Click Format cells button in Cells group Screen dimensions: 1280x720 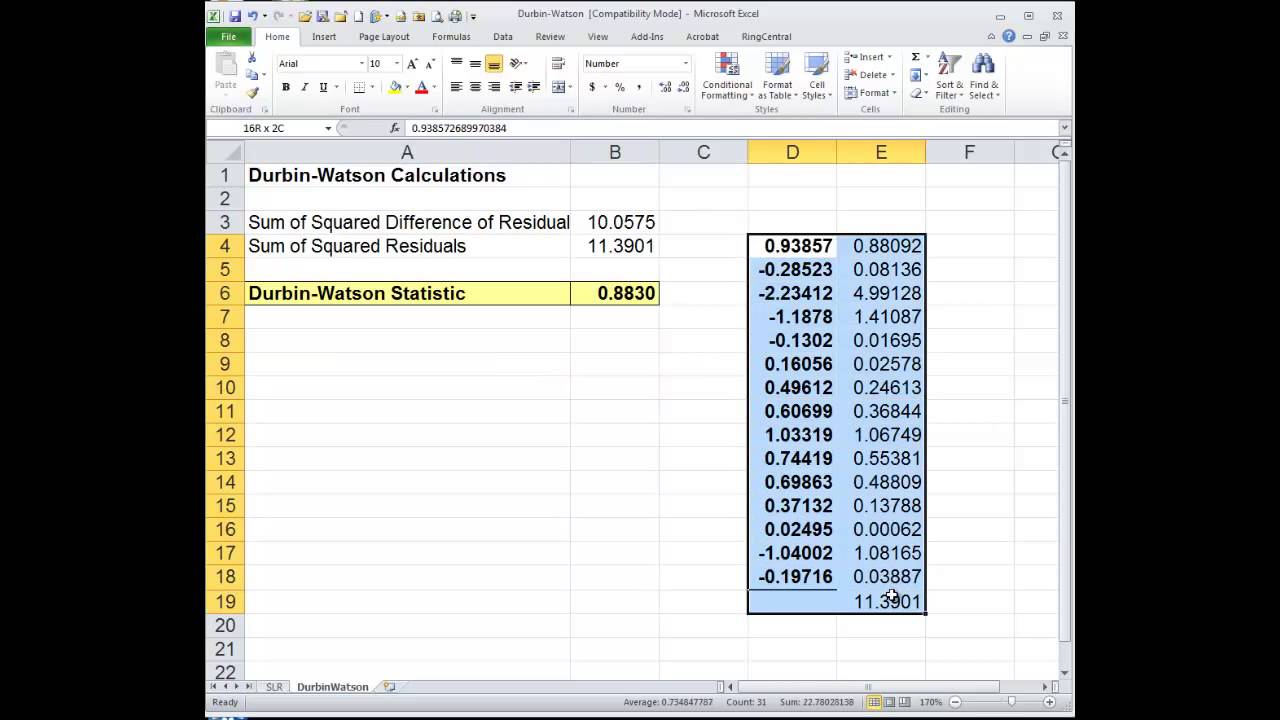tap(870, 93)
